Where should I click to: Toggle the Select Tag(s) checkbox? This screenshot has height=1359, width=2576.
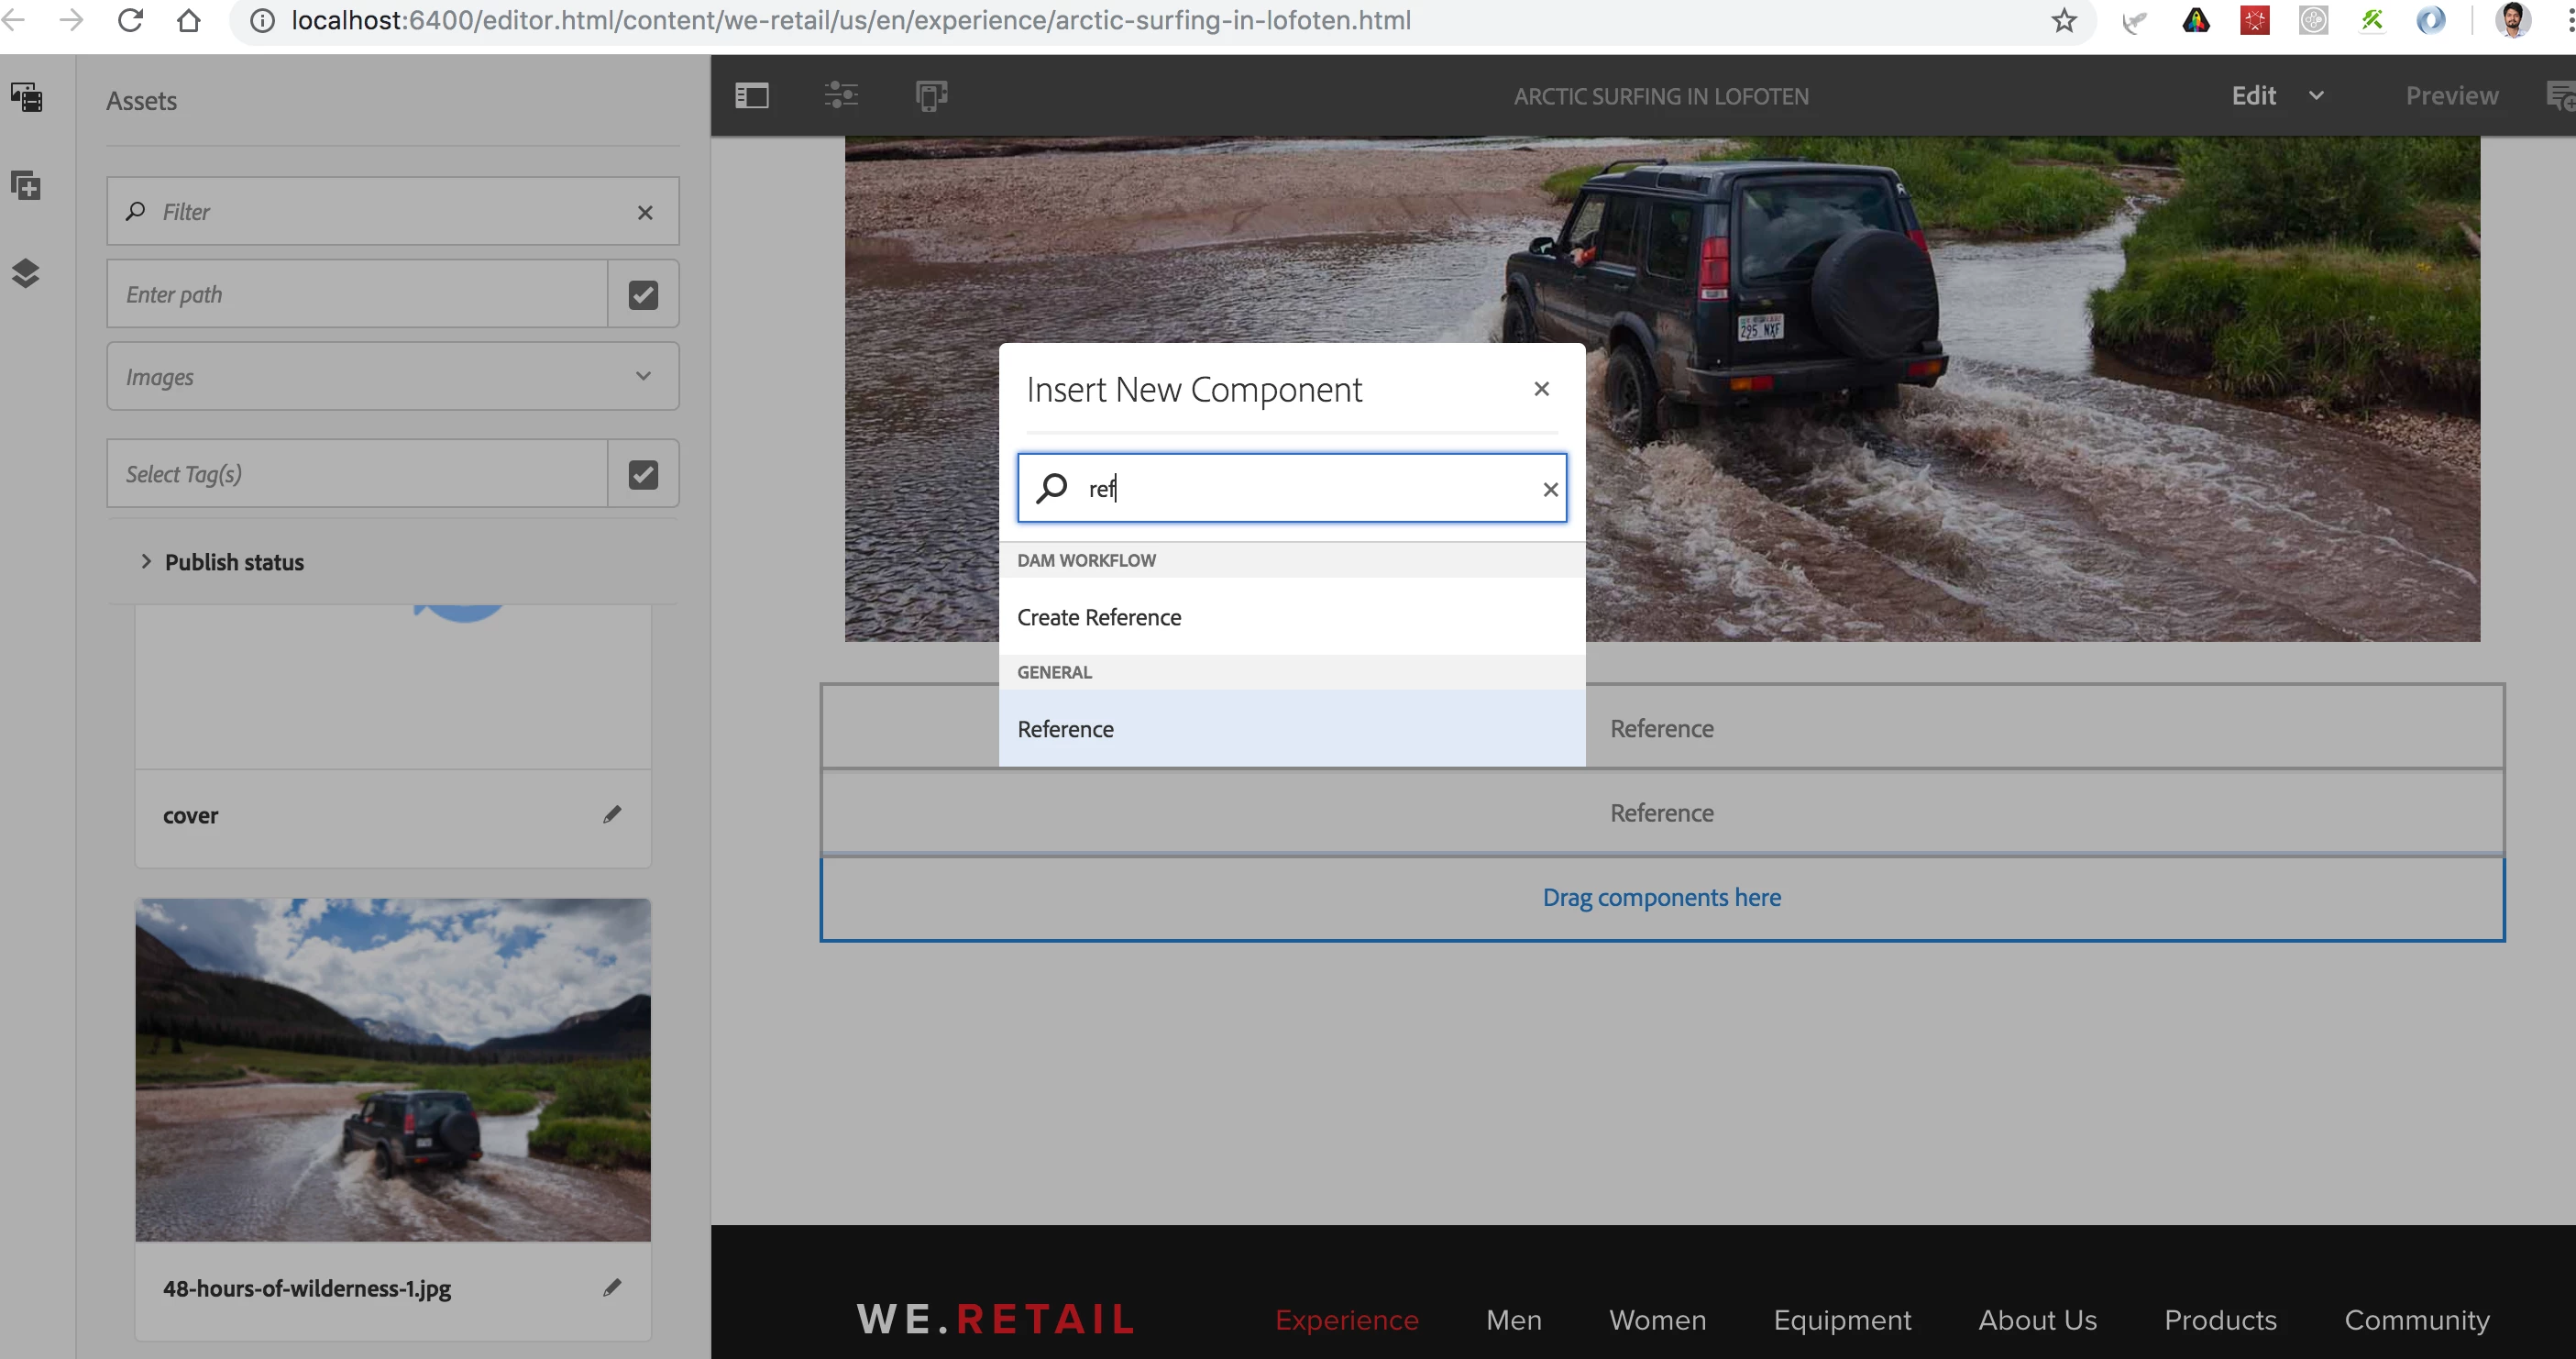643,474
